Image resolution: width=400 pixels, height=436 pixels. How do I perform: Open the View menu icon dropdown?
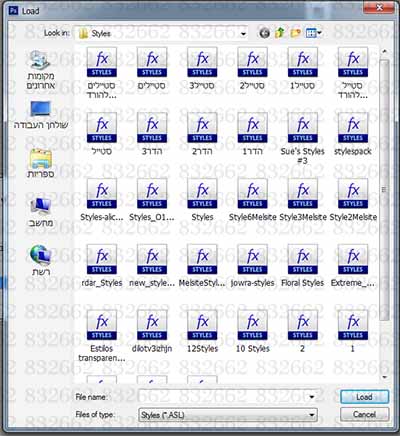(x=313, y=33)
